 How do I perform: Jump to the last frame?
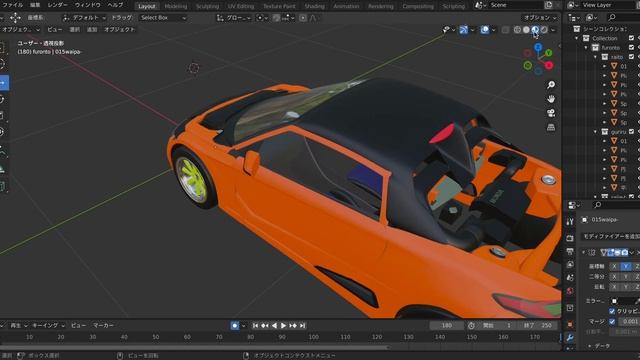302,326
